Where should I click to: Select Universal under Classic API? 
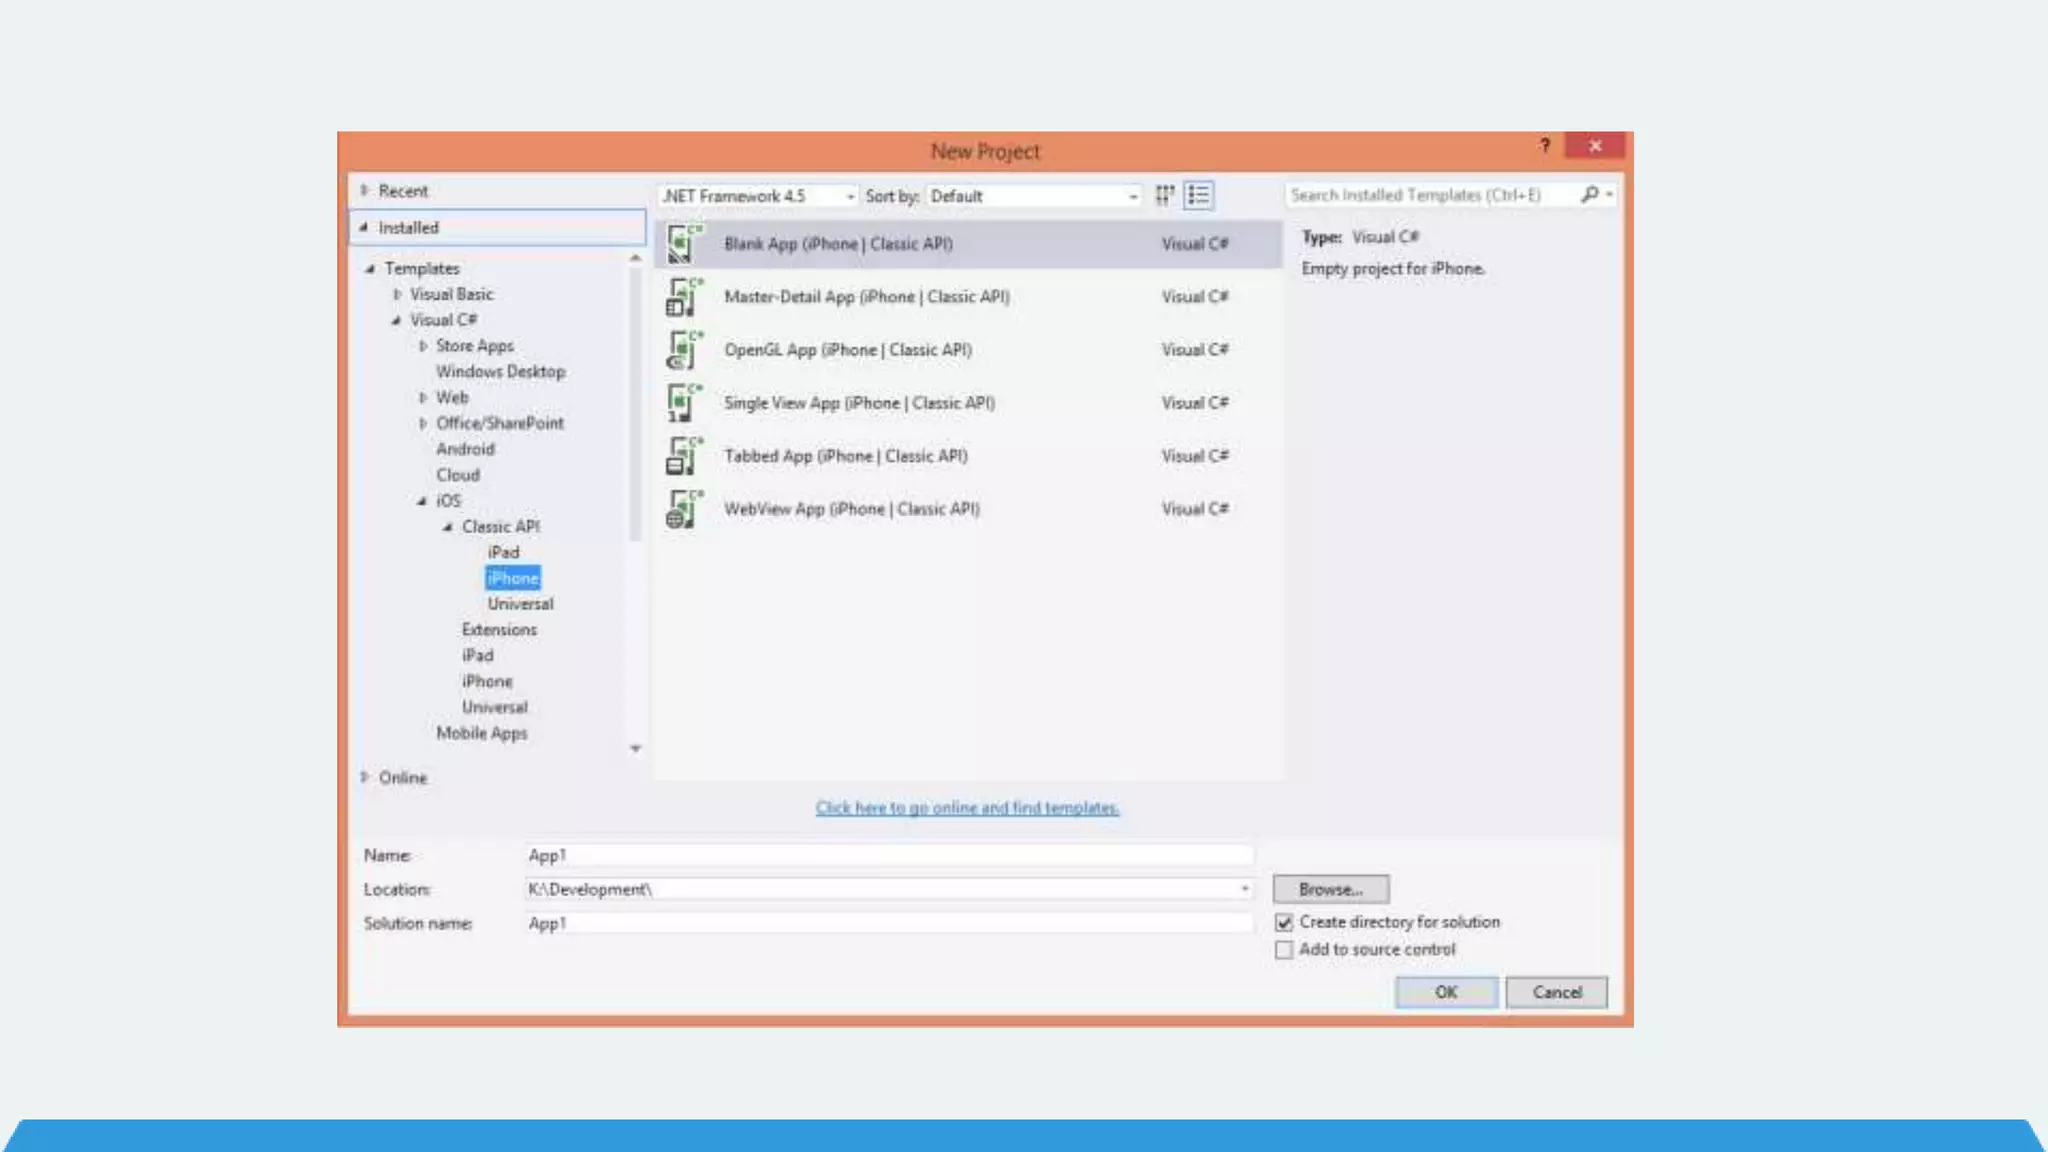520,604
